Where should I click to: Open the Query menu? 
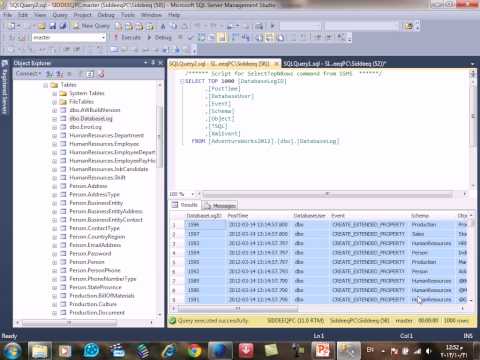pos(60,15)
